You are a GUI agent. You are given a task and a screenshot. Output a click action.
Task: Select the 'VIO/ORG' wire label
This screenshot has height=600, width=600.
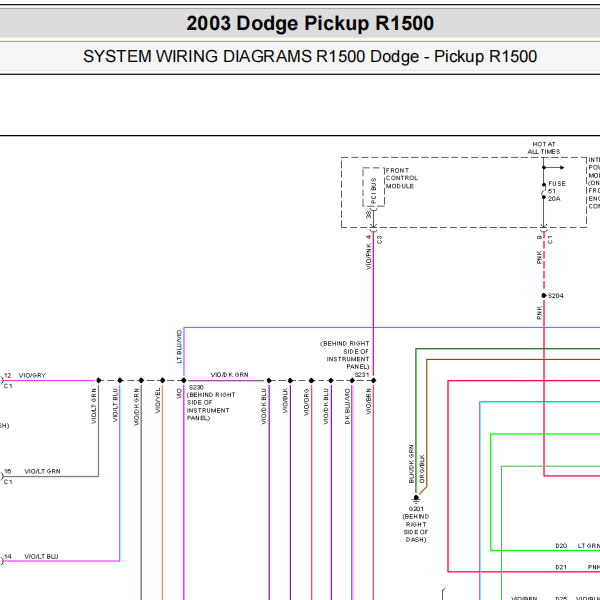pyautogui.click(x=306, y=402)
